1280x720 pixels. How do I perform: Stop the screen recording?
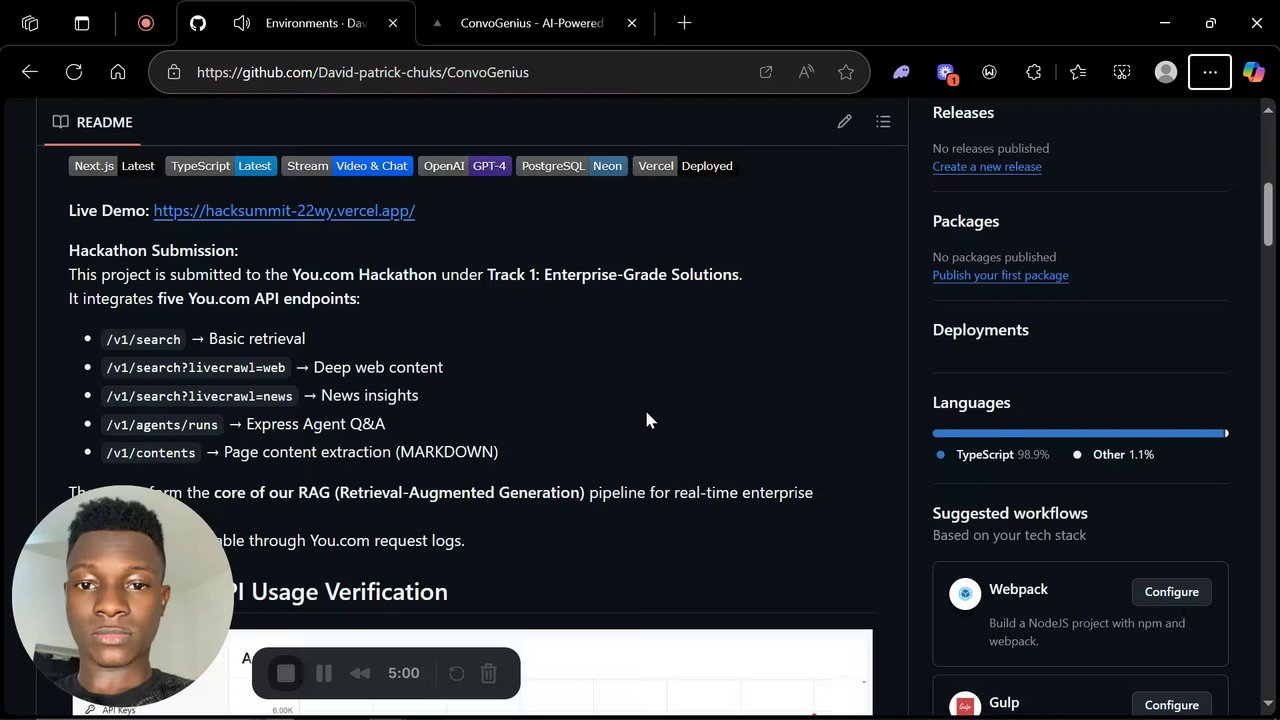[286, 673]
